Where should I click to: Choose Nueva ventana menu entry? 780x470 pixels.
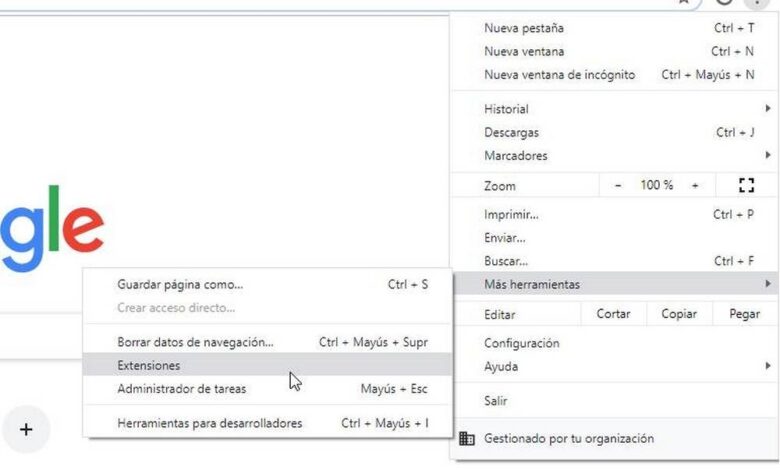[x=615, y=51]
